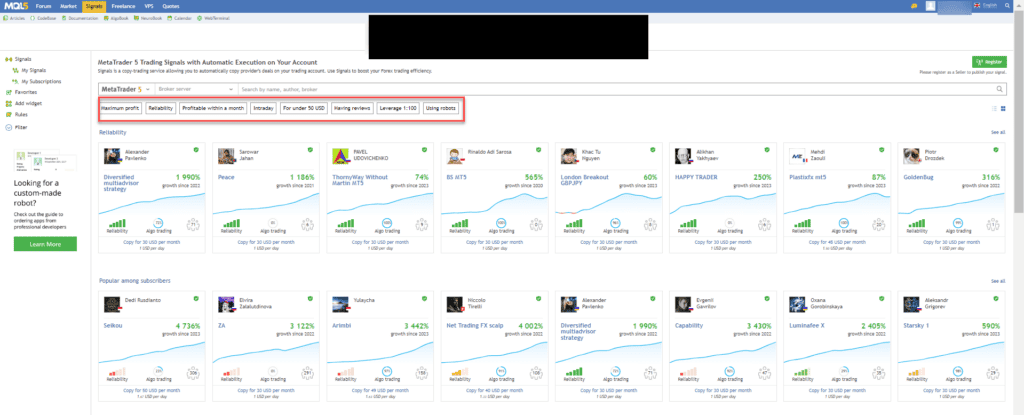Click See all for Reliability section
This screenshot has height=415, width=1024.
(998, 132)
